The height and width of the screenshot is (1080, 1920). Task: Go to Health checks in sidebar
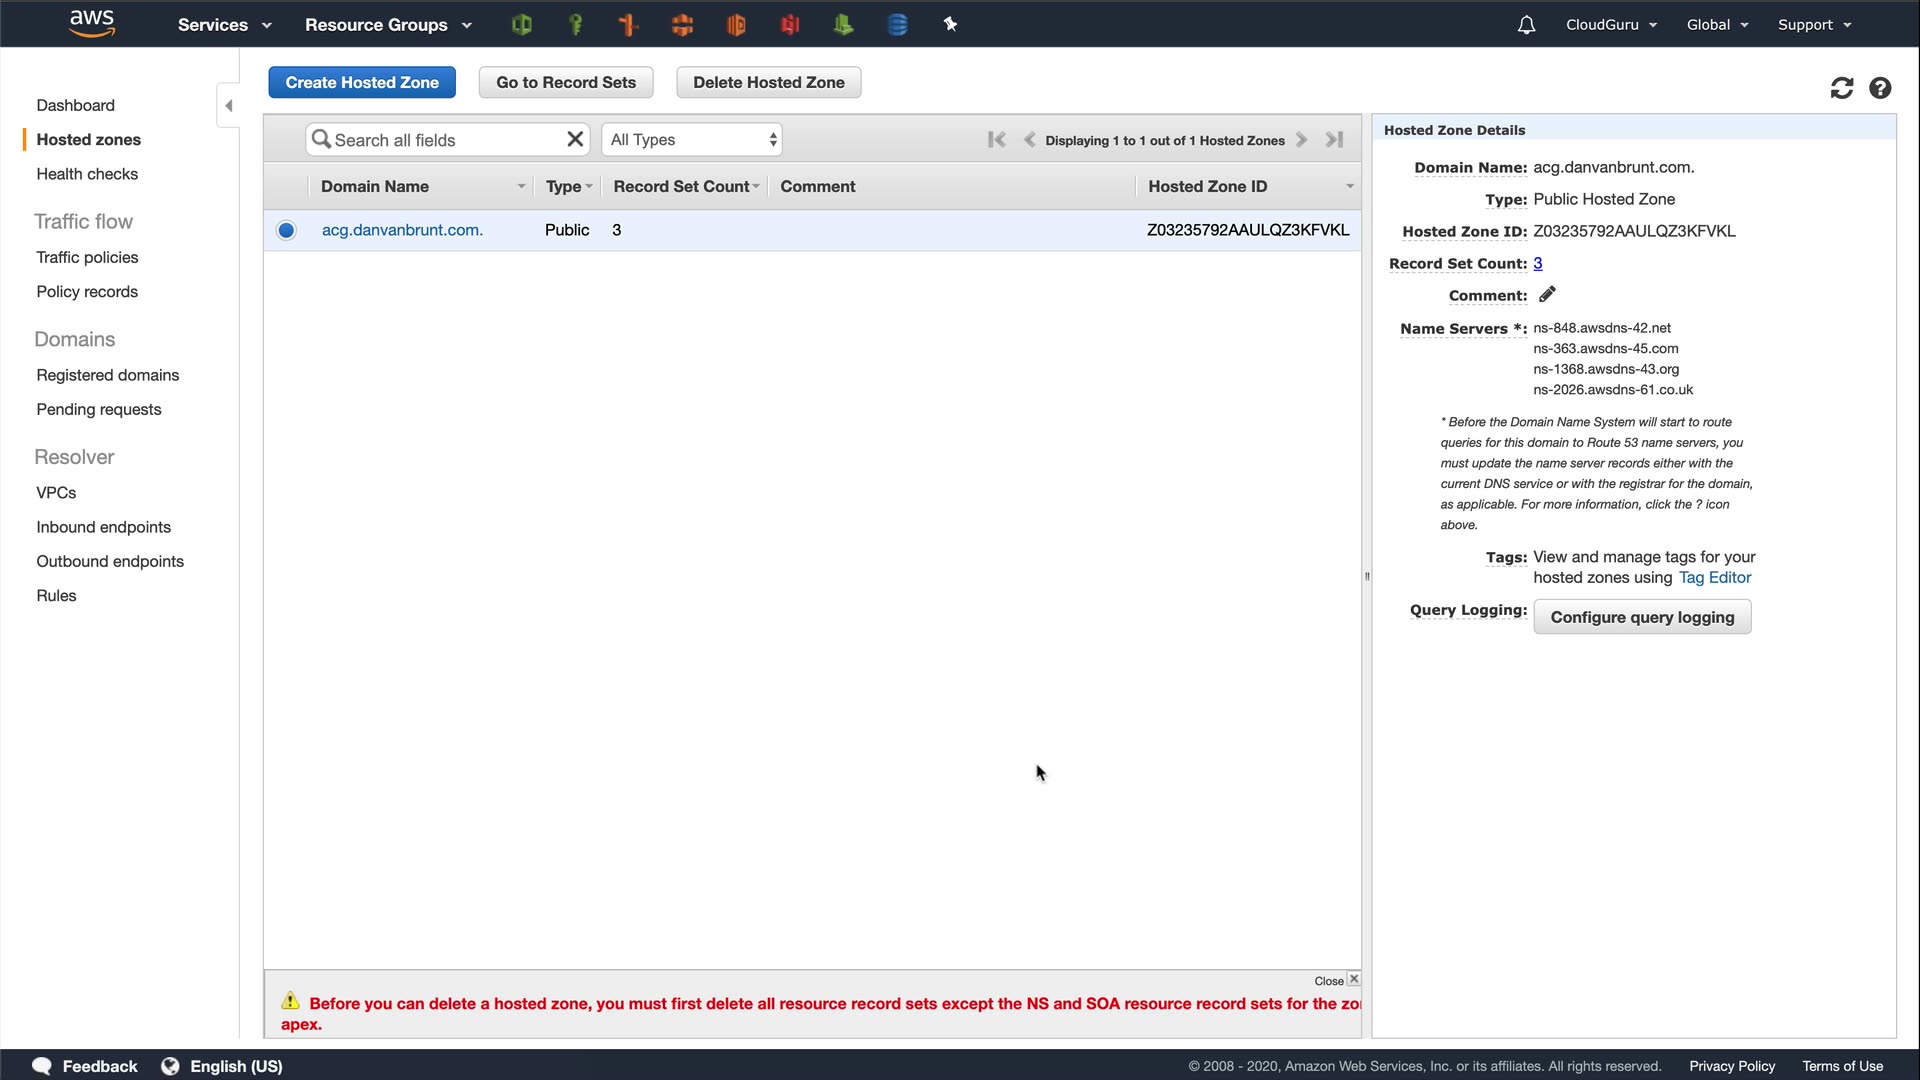click(x=87, y=174)
